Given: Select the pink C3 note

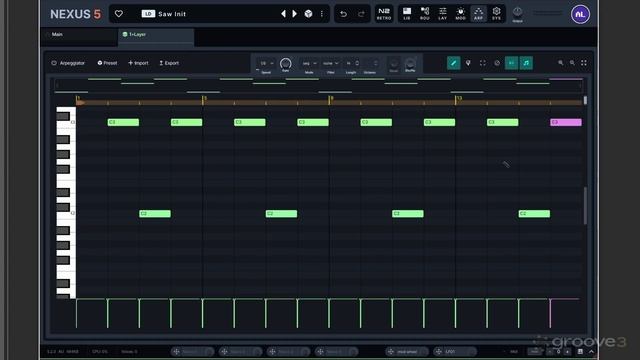Looking at the screenshot, I should [x=566, y=122].
